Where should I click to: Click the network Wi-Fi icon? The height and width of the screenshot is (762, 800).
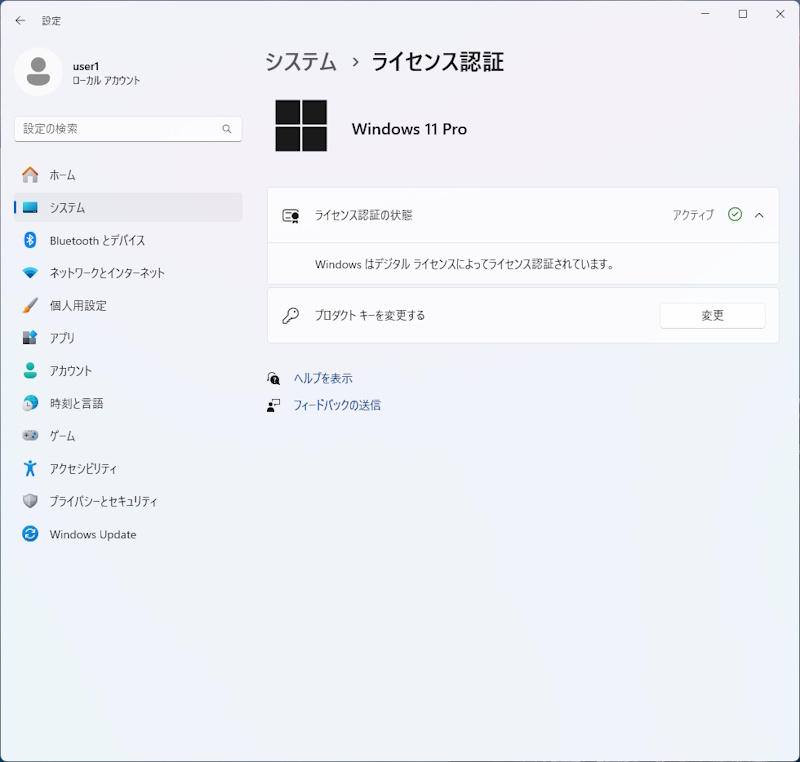click(x=30, y=273)
